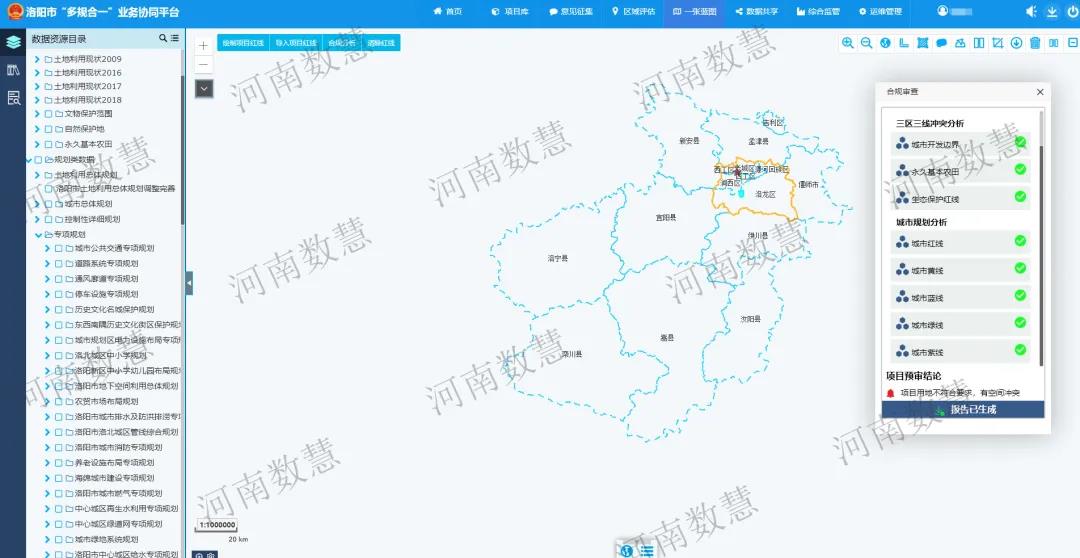Check the 道路系统专项规划 checkbox
This screenshot has width=1080, height=558.
point(59,264)
